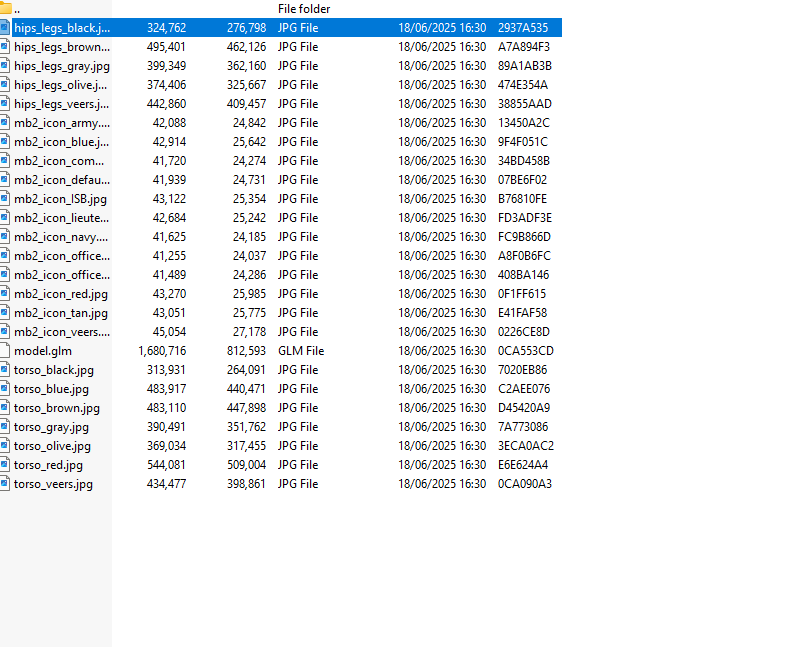Click the CRC value E6E624A4
Viewport: 786px width, 647px height.
coord(524,465)
